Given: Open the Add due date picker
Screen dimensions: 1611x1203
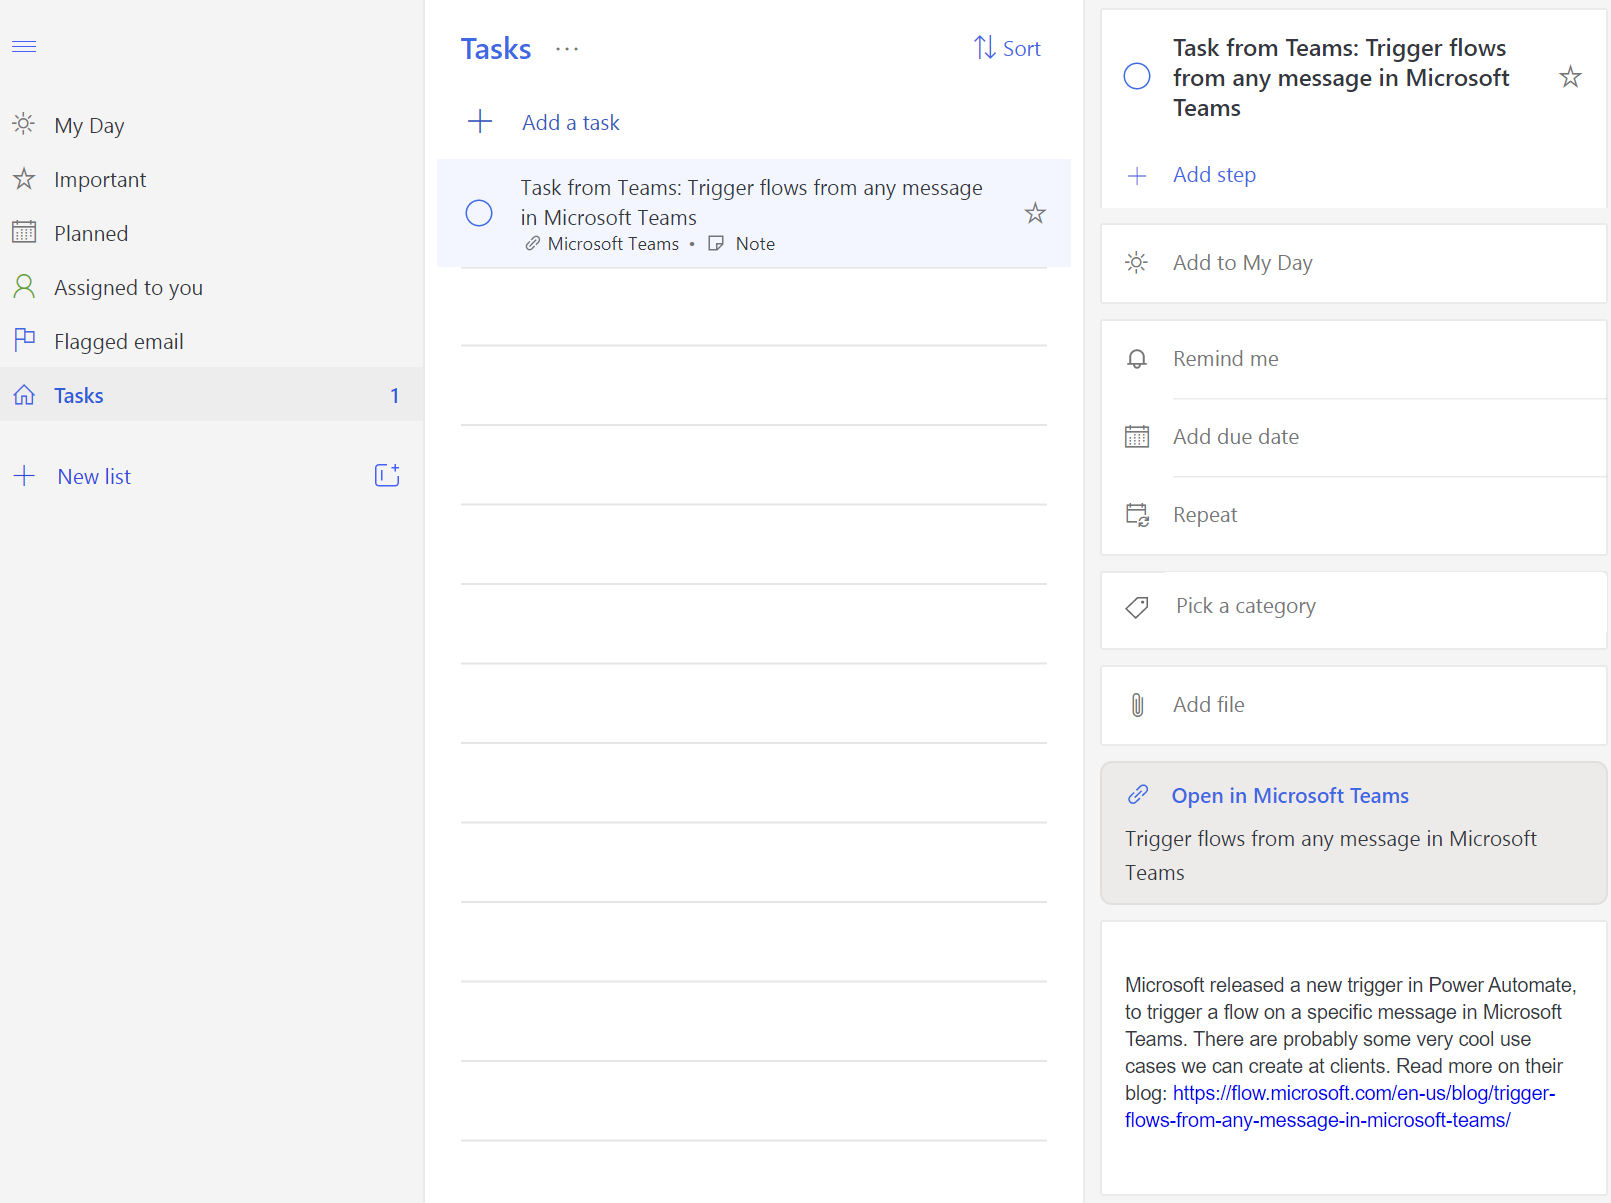Looking at the screenshot, I should [x=1353, y=437].
